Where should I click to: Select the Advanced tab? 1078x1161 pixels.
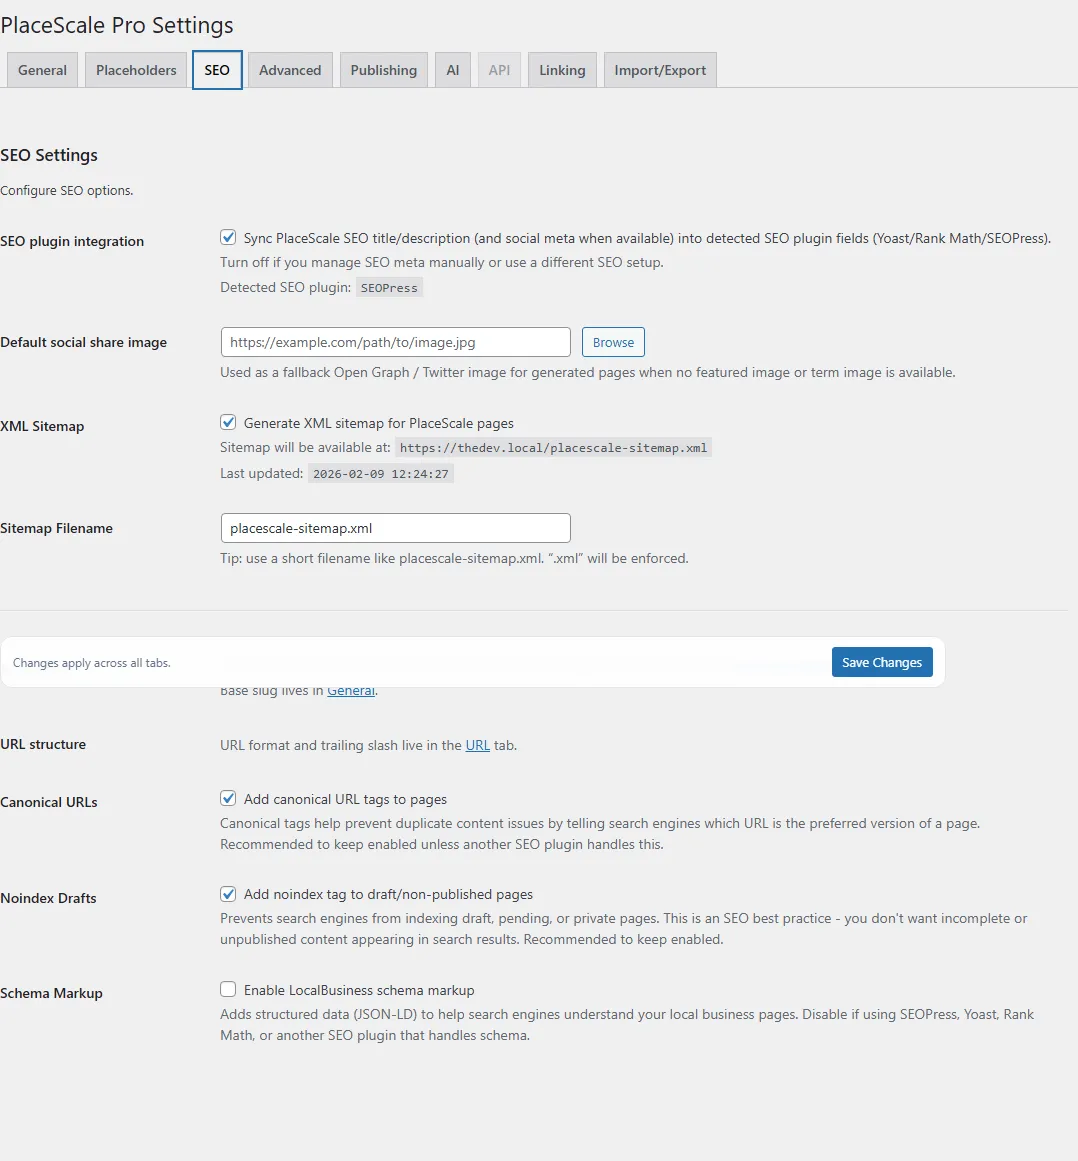click(x=289, y=69)
